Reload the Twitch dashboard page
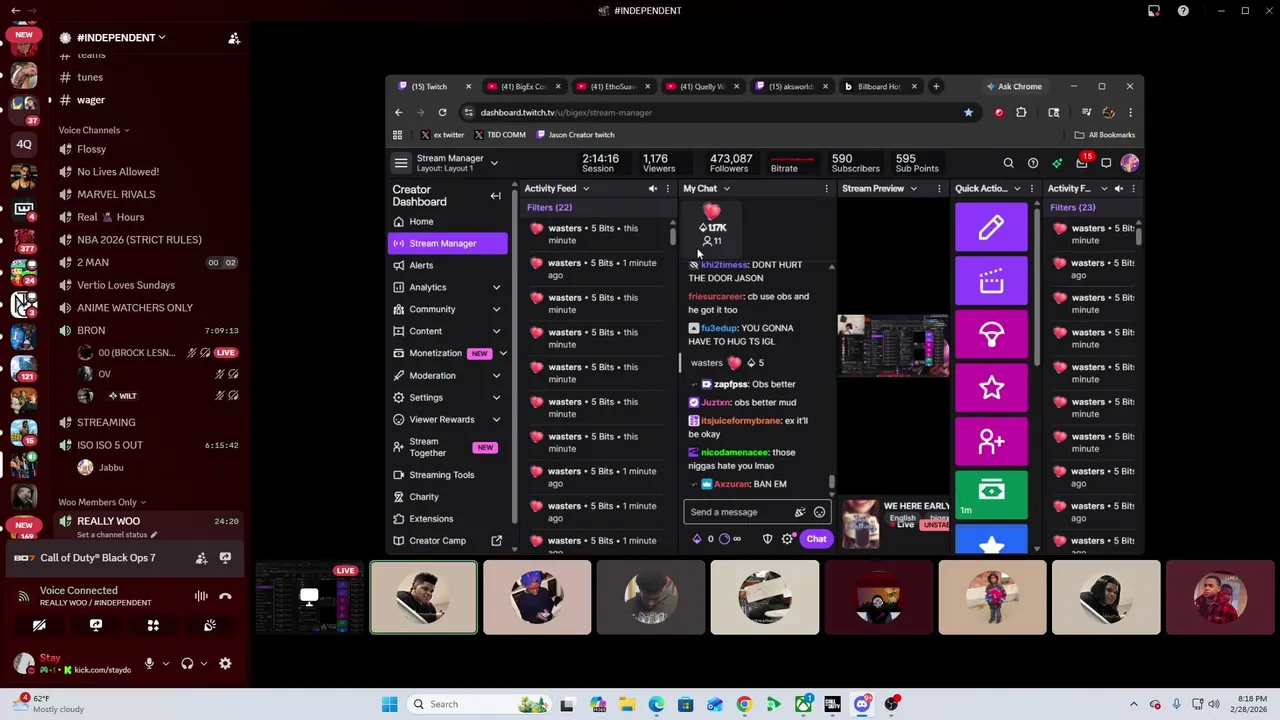This screenshot has height=720, width=1280. click(x=442, y=112)
